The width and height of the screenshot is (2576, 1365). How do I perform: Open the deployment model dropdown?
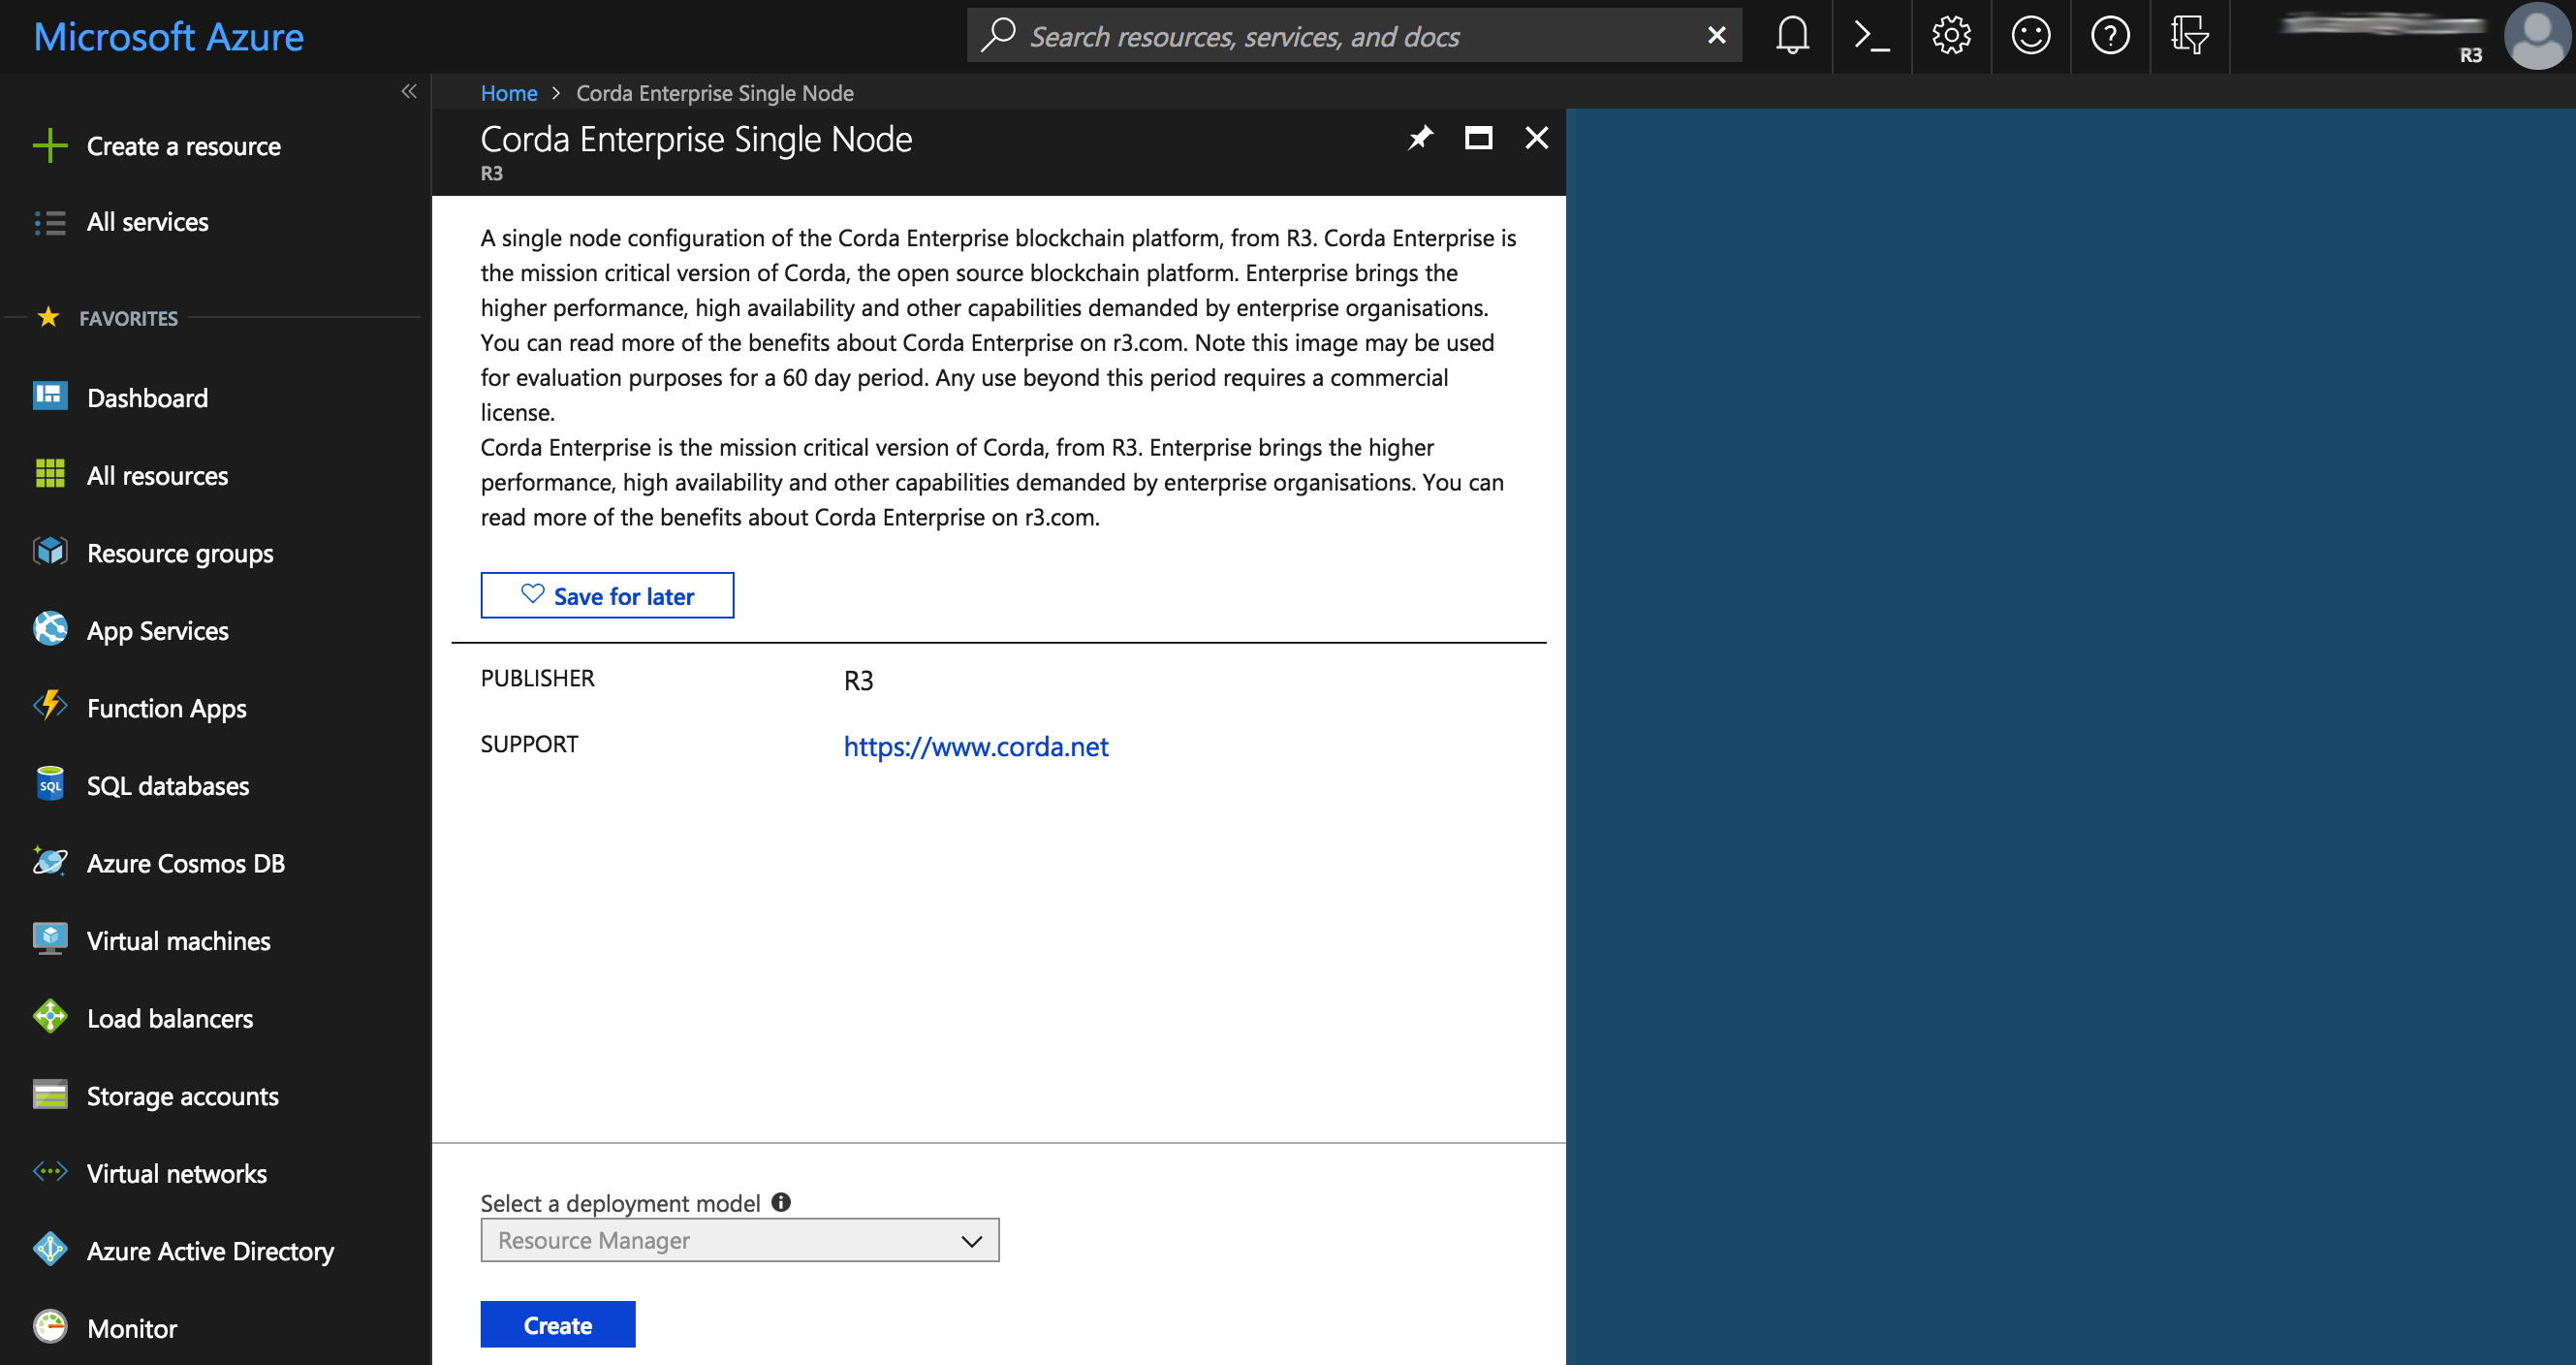(x=740, y=1240)
